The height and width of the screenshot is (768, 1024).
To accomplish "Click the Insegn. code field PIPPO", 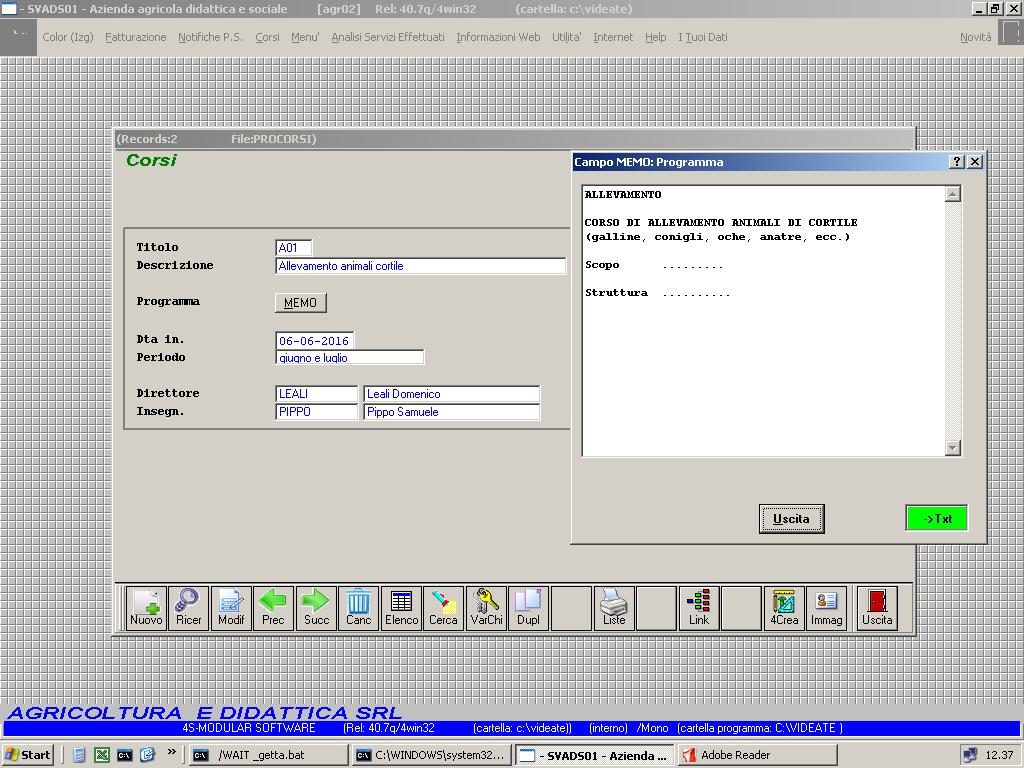I will click(317, 412).
